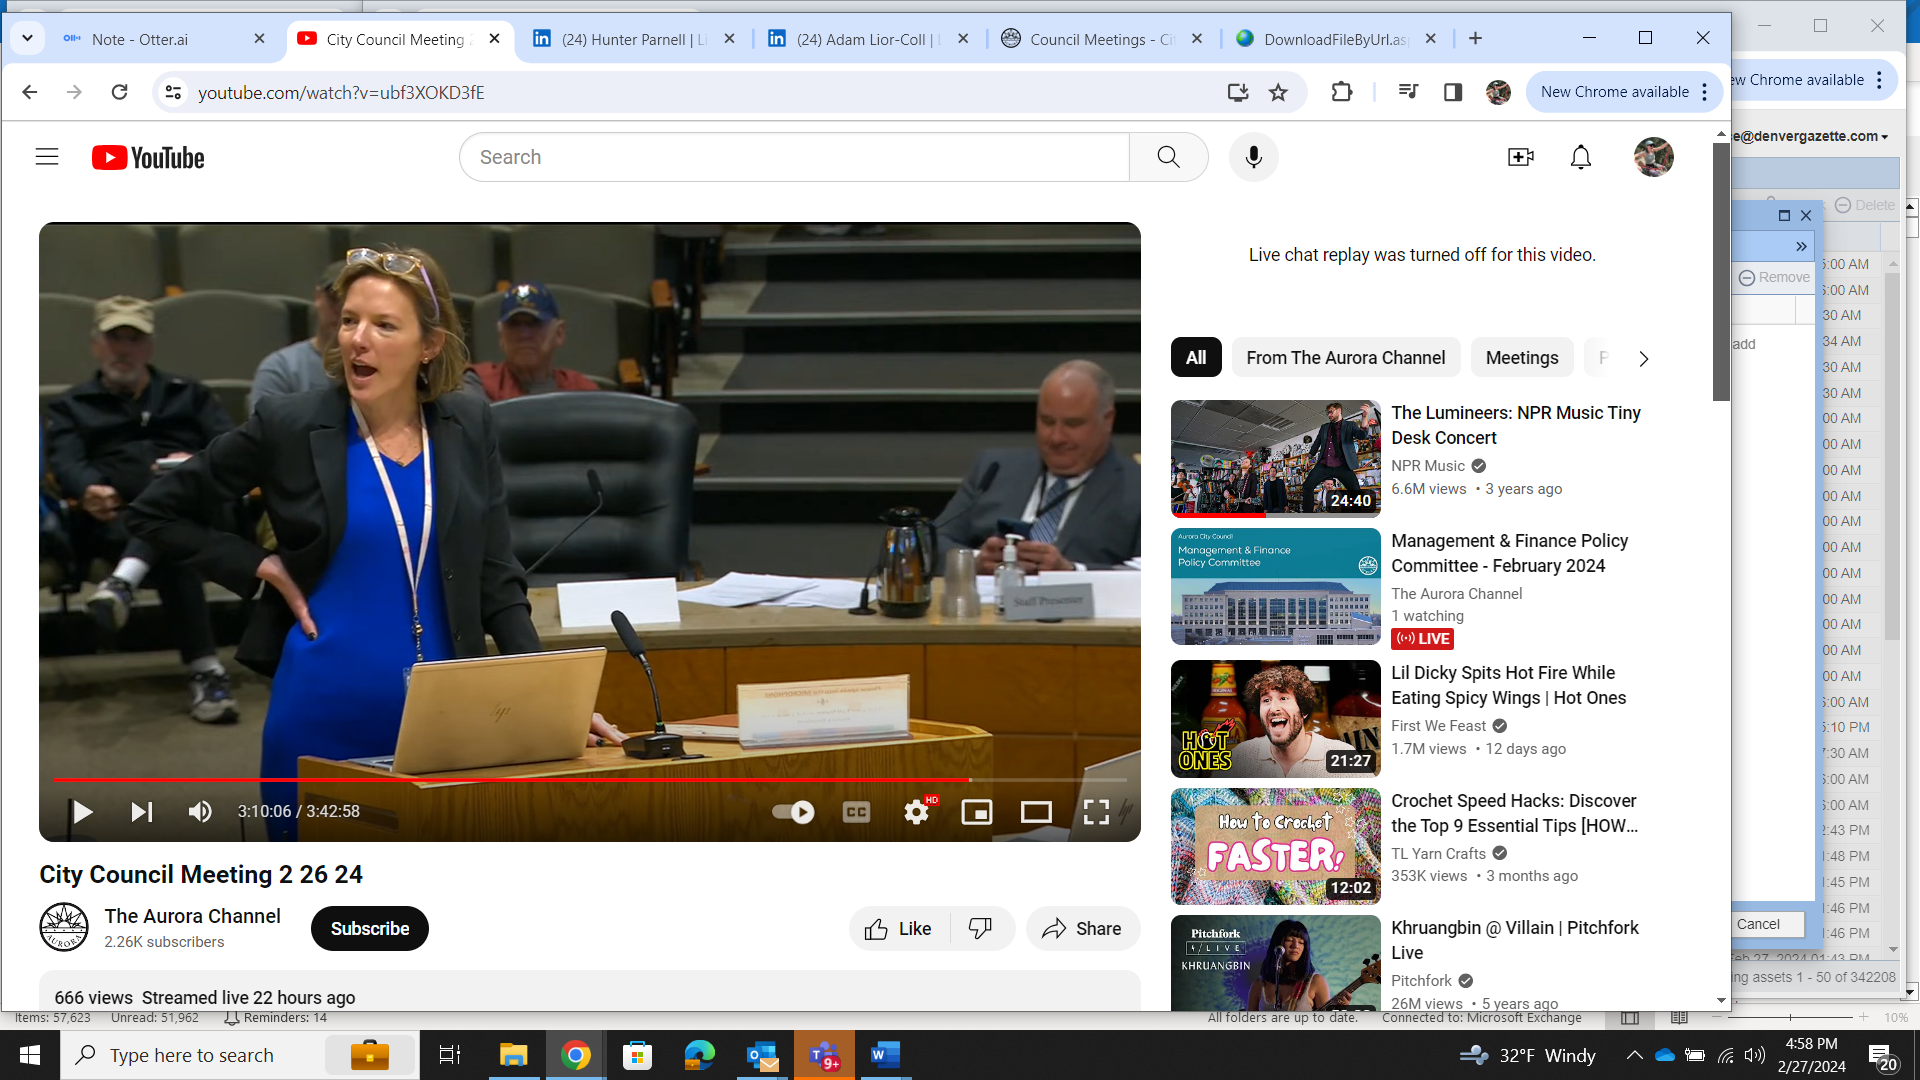Open miniplayer mode

point(976,812)
